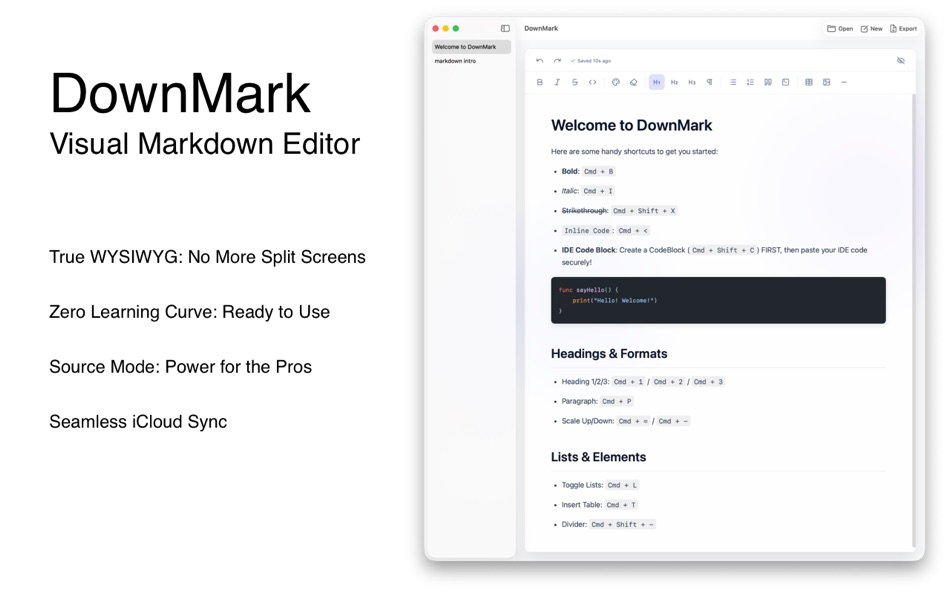This screenshot has width=950, height=594.
Task: Select 'Welcome to DownMark' in the sidebar
Action: click(x=471, y=47)
